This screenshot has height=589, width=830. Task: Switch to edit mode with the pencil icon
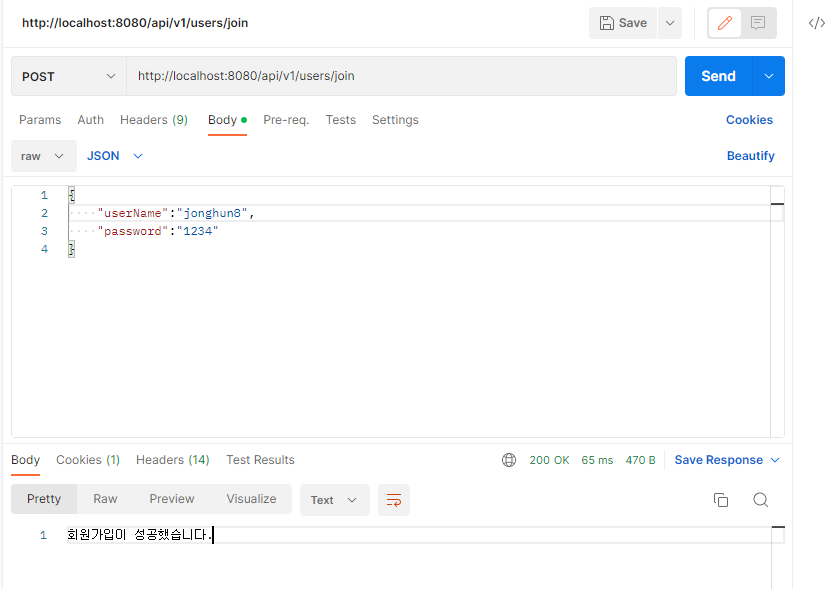pos(725,23)
